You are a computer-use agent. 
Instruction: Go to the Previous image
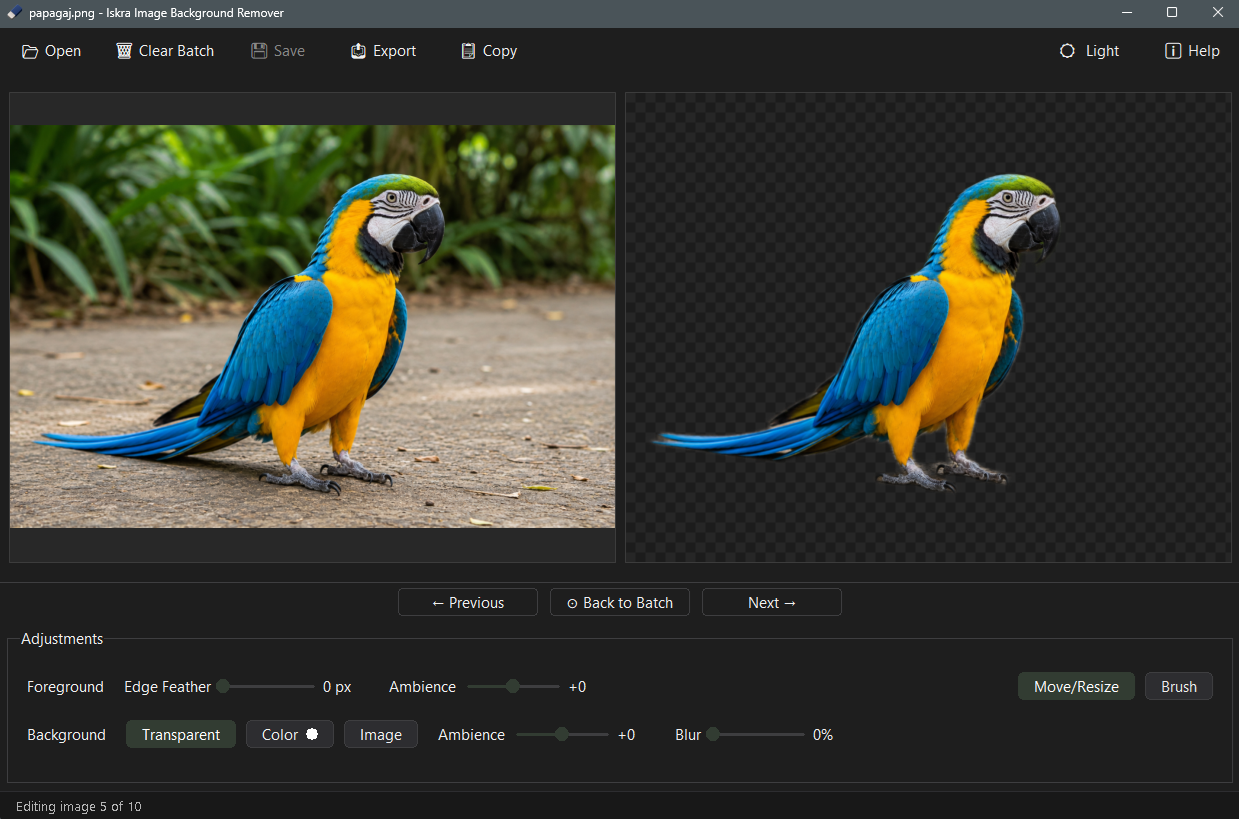point(468,602)
